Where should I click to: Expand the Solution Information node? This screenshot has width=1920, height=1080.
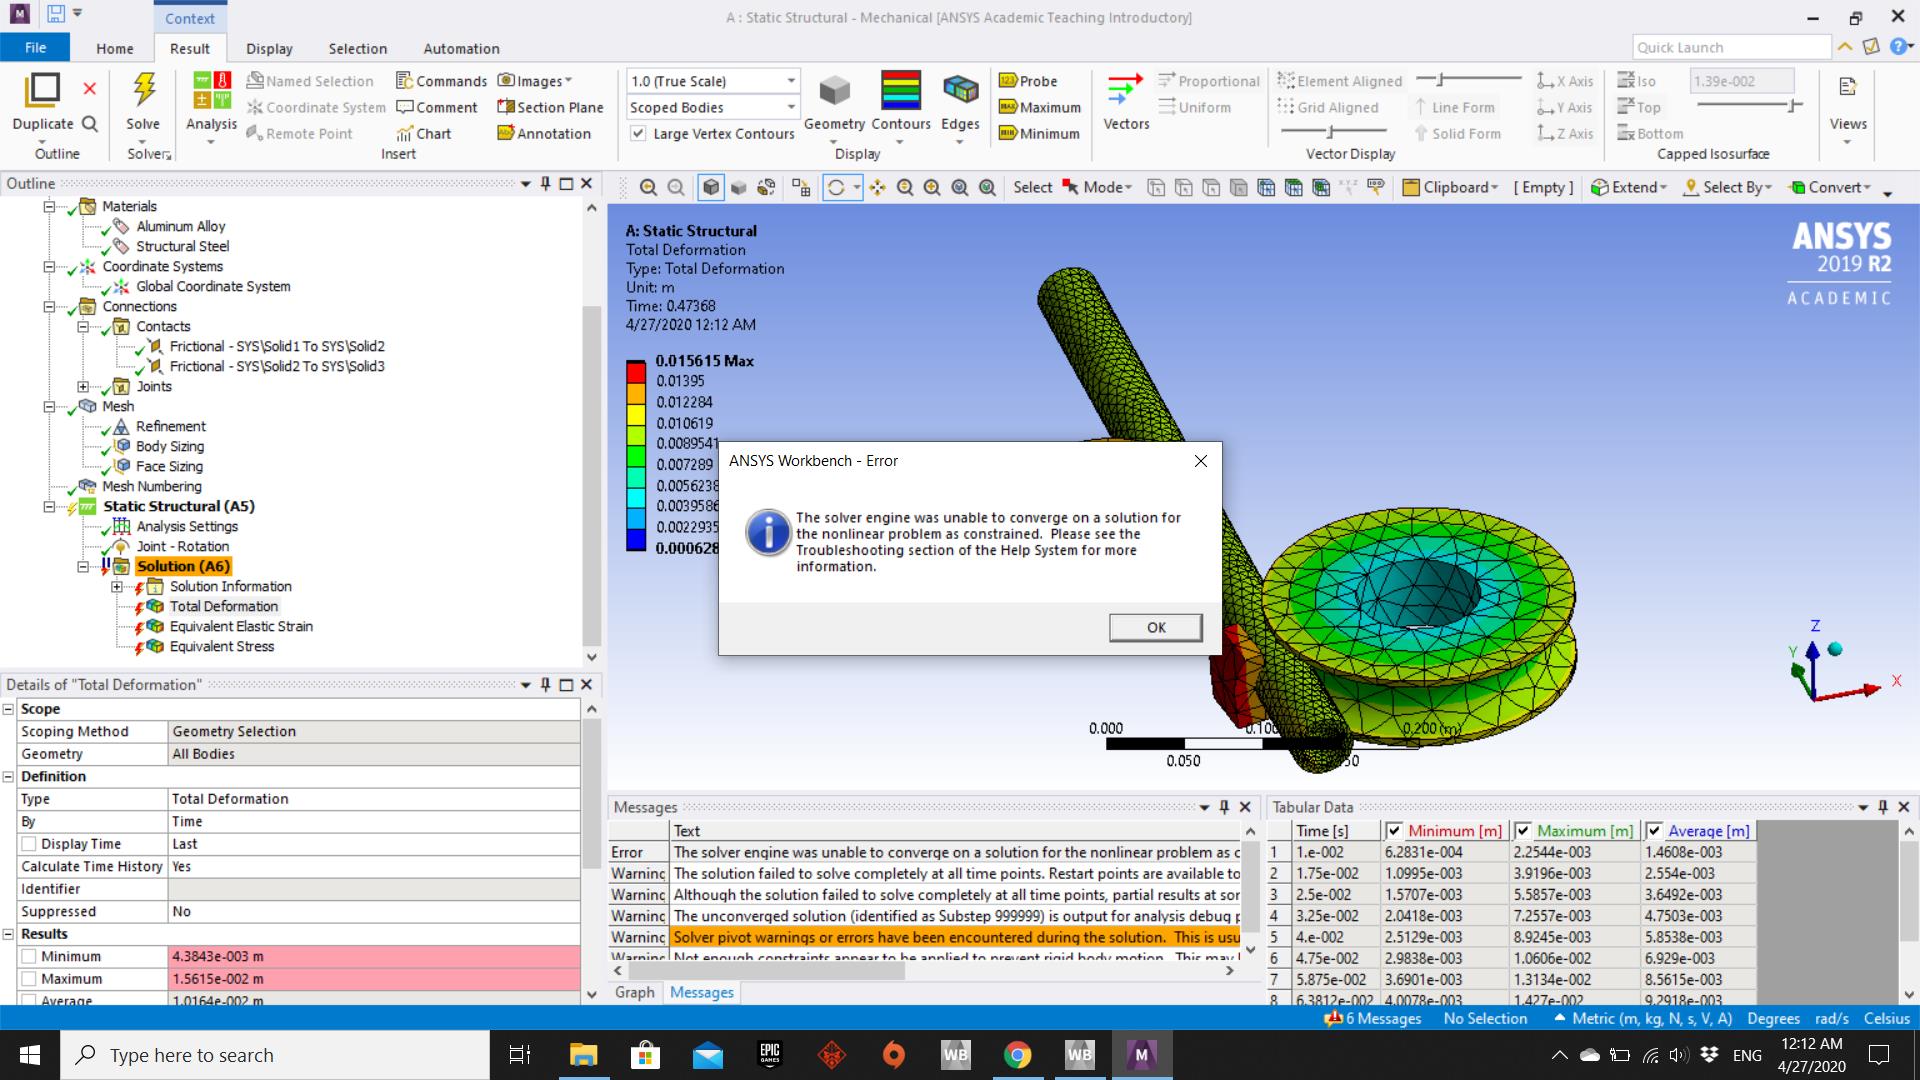(x=117, y=587)
